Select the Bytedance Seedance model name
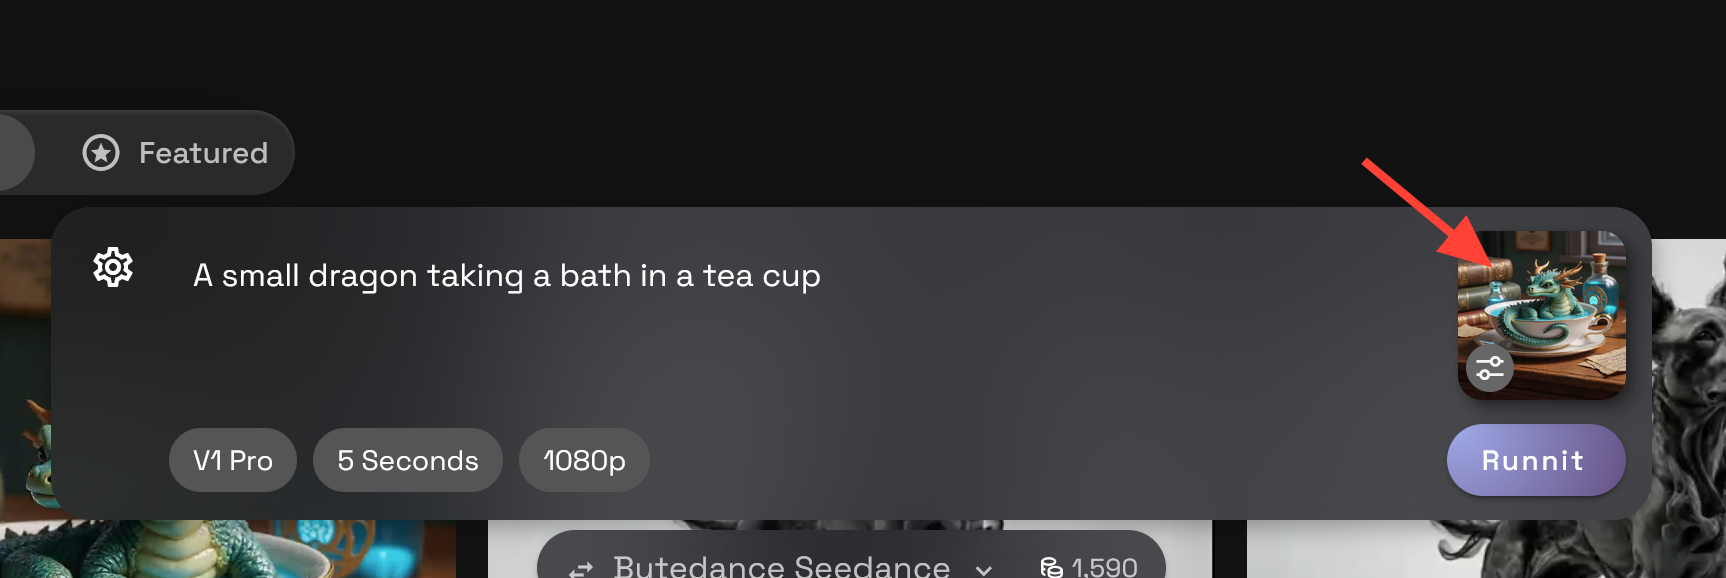This screenshot has height=578, width=1726. coord(782,567)
